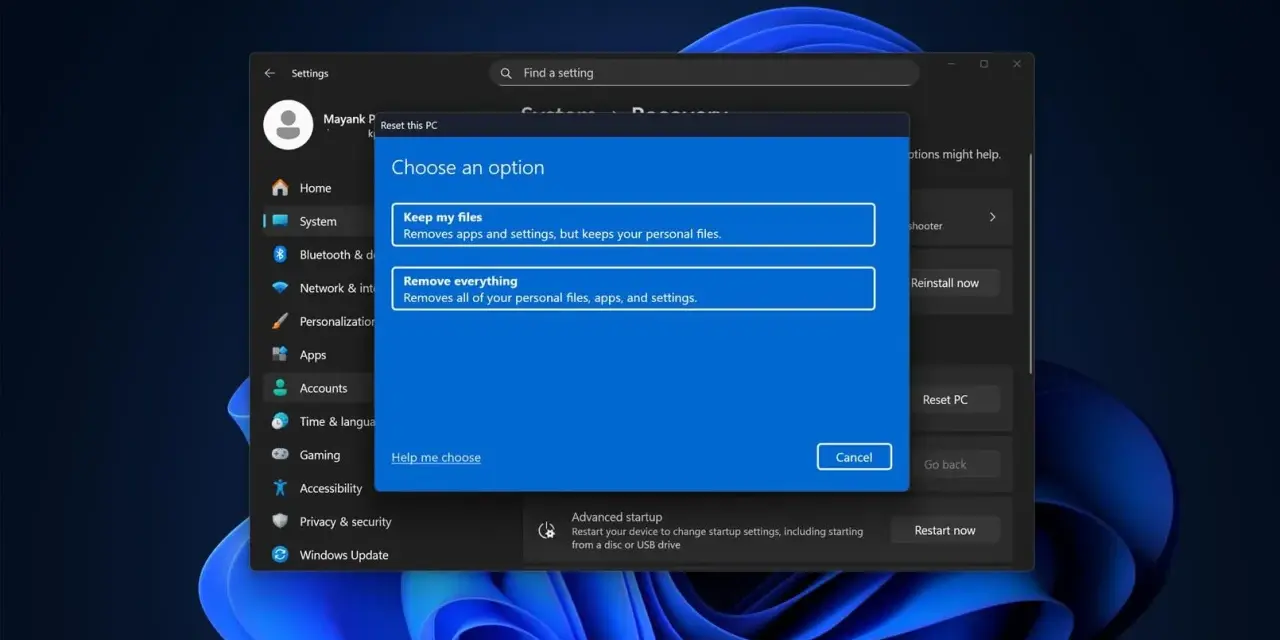Click the Advanced startup icon

(547, 530)
